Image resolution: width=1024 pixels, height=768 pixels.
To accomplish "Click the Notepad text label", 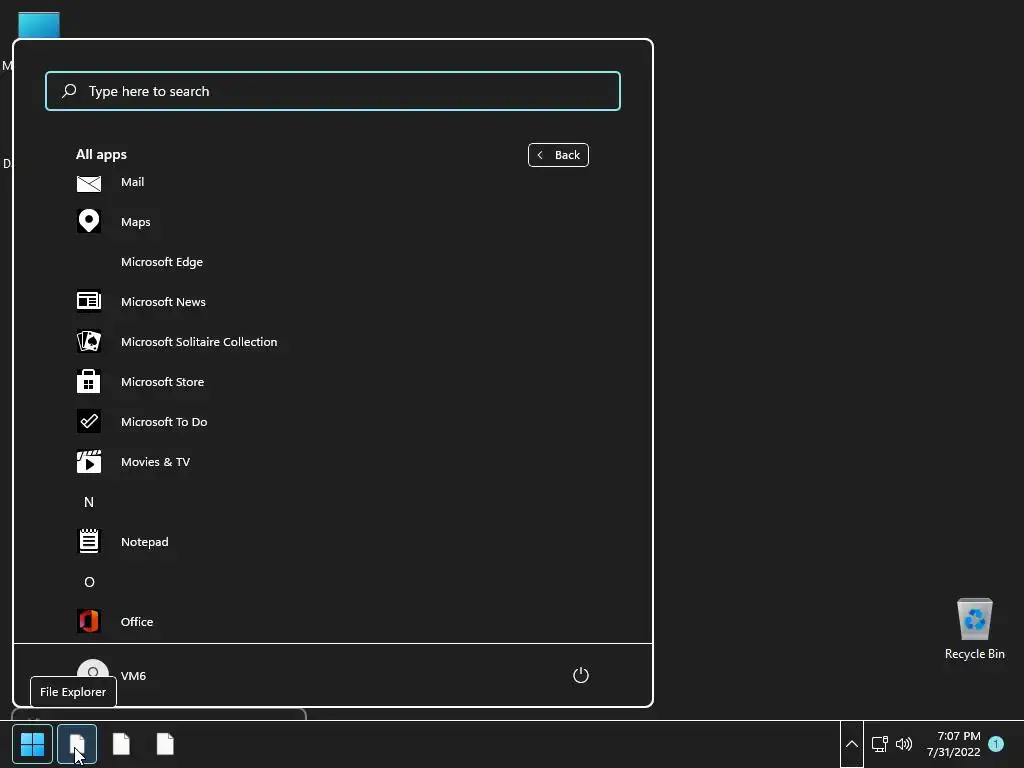I will coord(144,542).
